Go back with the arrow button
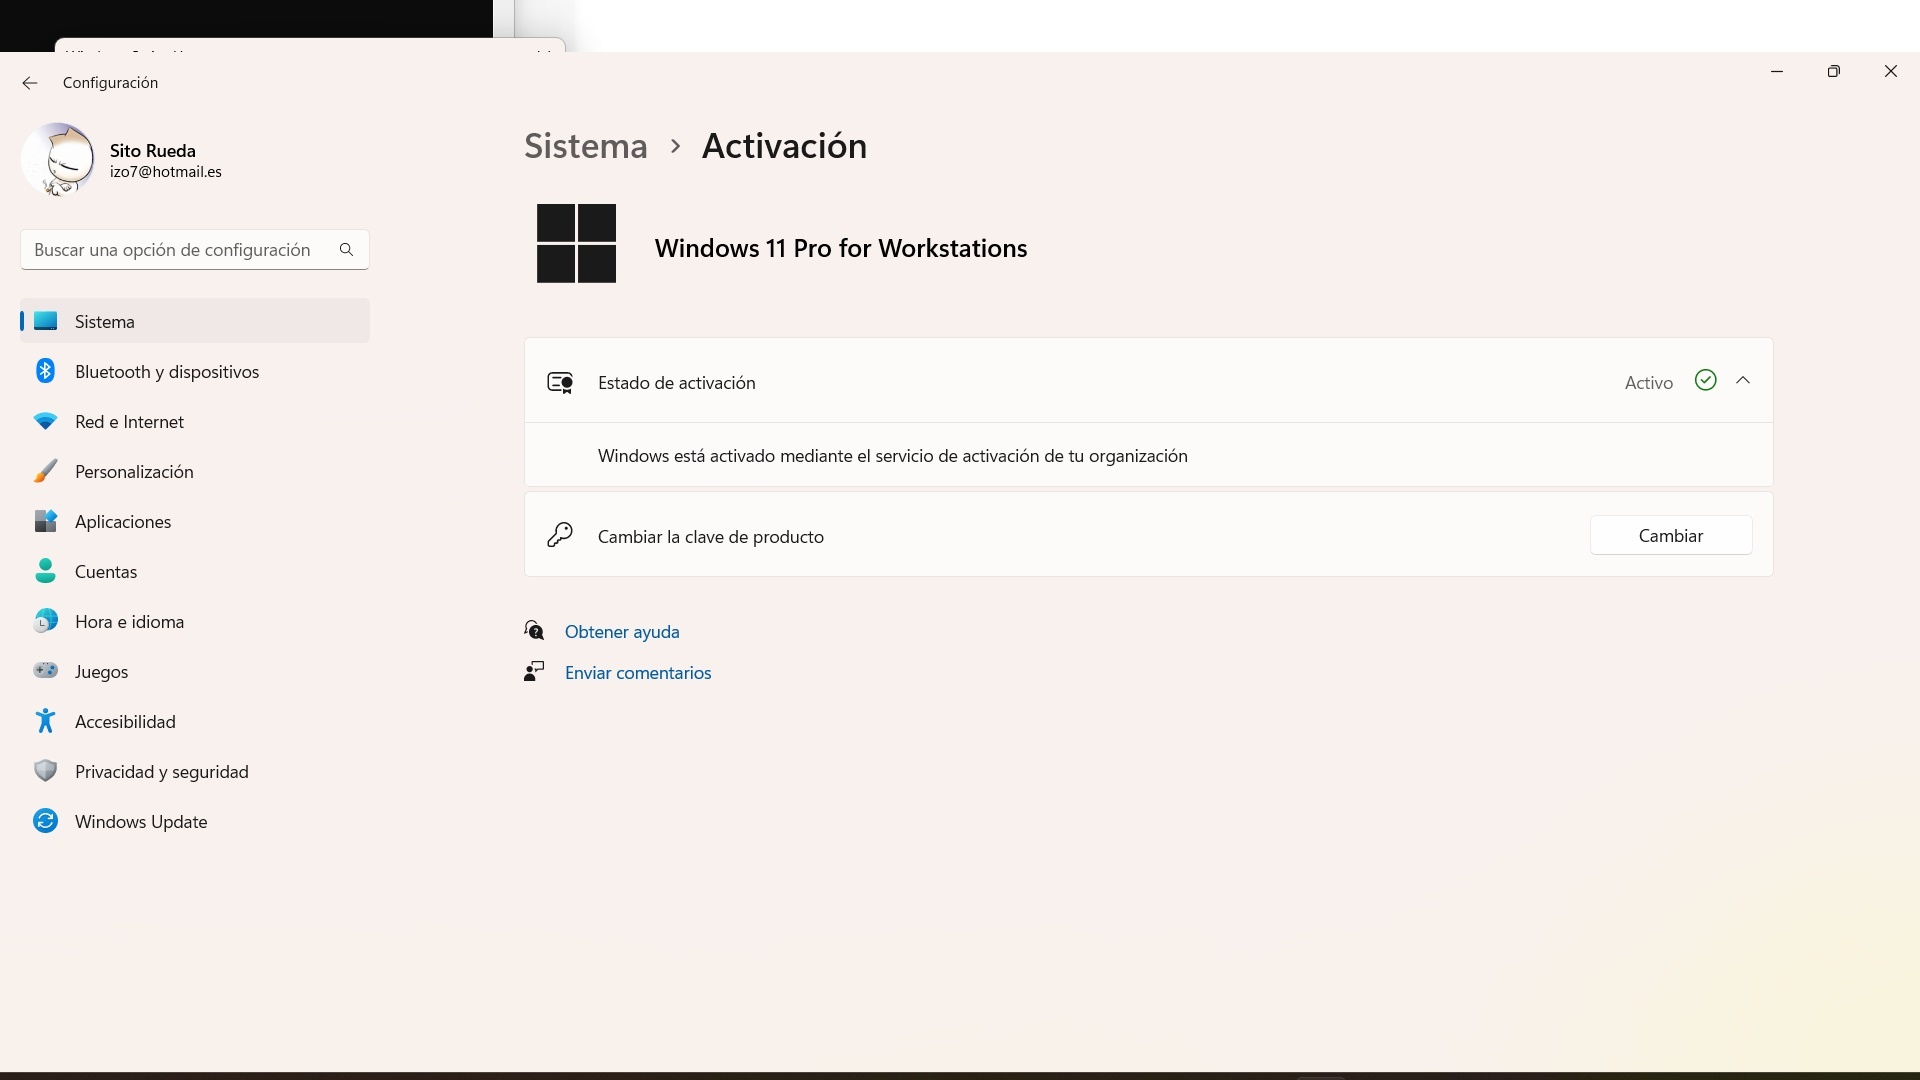Screen dimensions: 1920x1080 (30, 83)
